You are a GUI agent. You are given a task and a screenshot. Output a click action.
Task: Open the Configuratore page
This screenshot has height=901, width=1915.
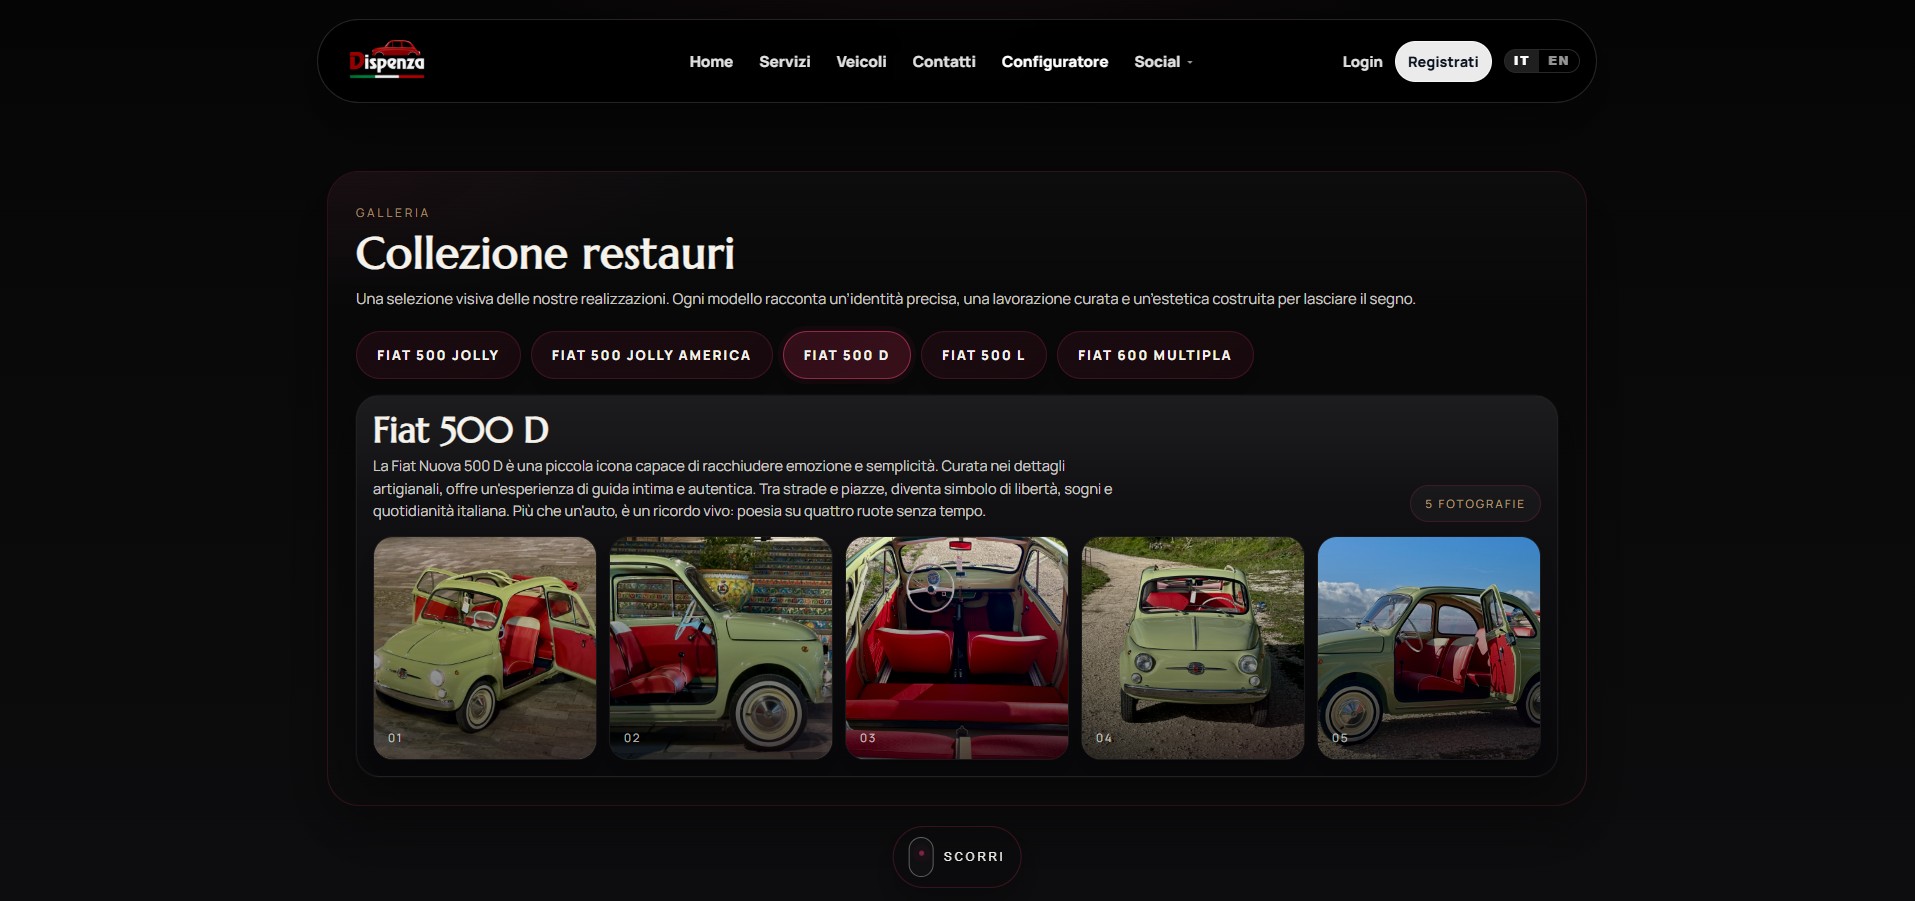(1055, 62)
